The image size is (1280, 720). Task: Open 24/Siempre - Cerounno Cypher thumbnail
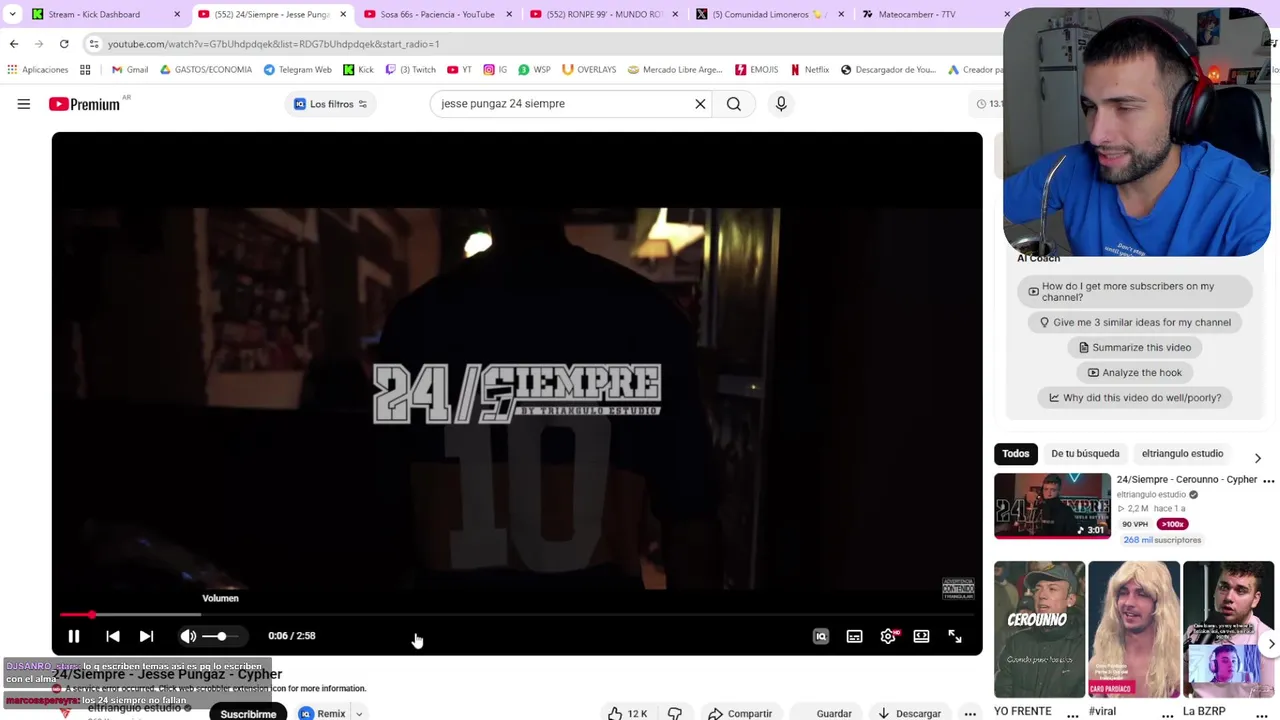click(x=1052, y=506)
